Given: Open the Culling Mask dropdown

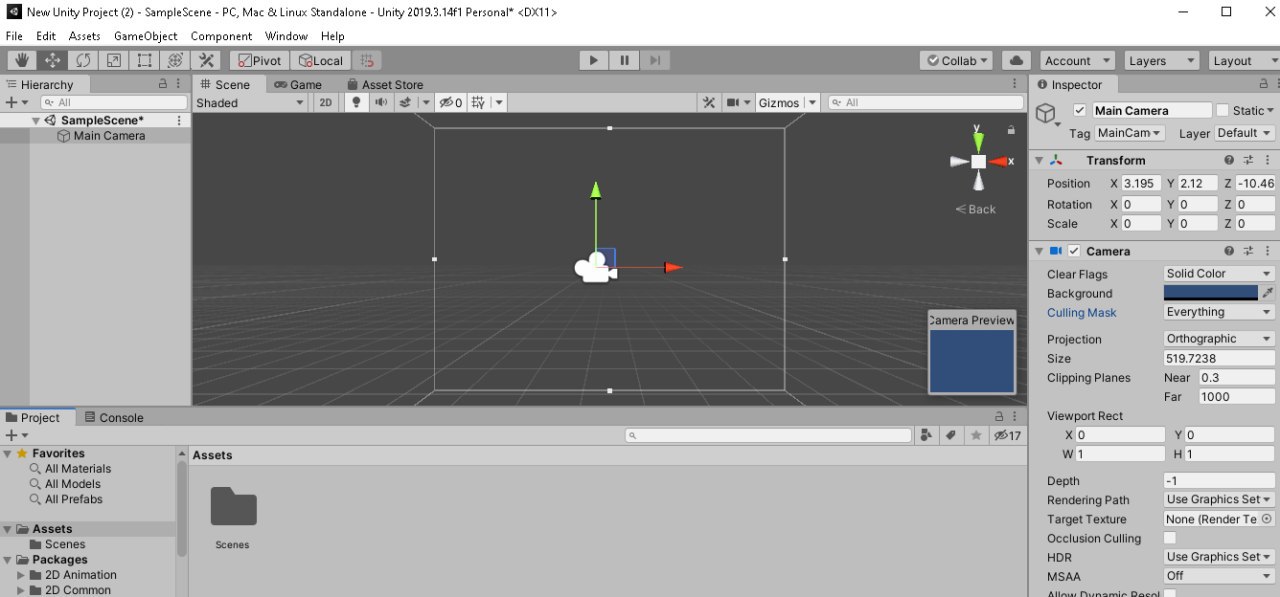Looking at the screenshot, I should point(1219,312).
